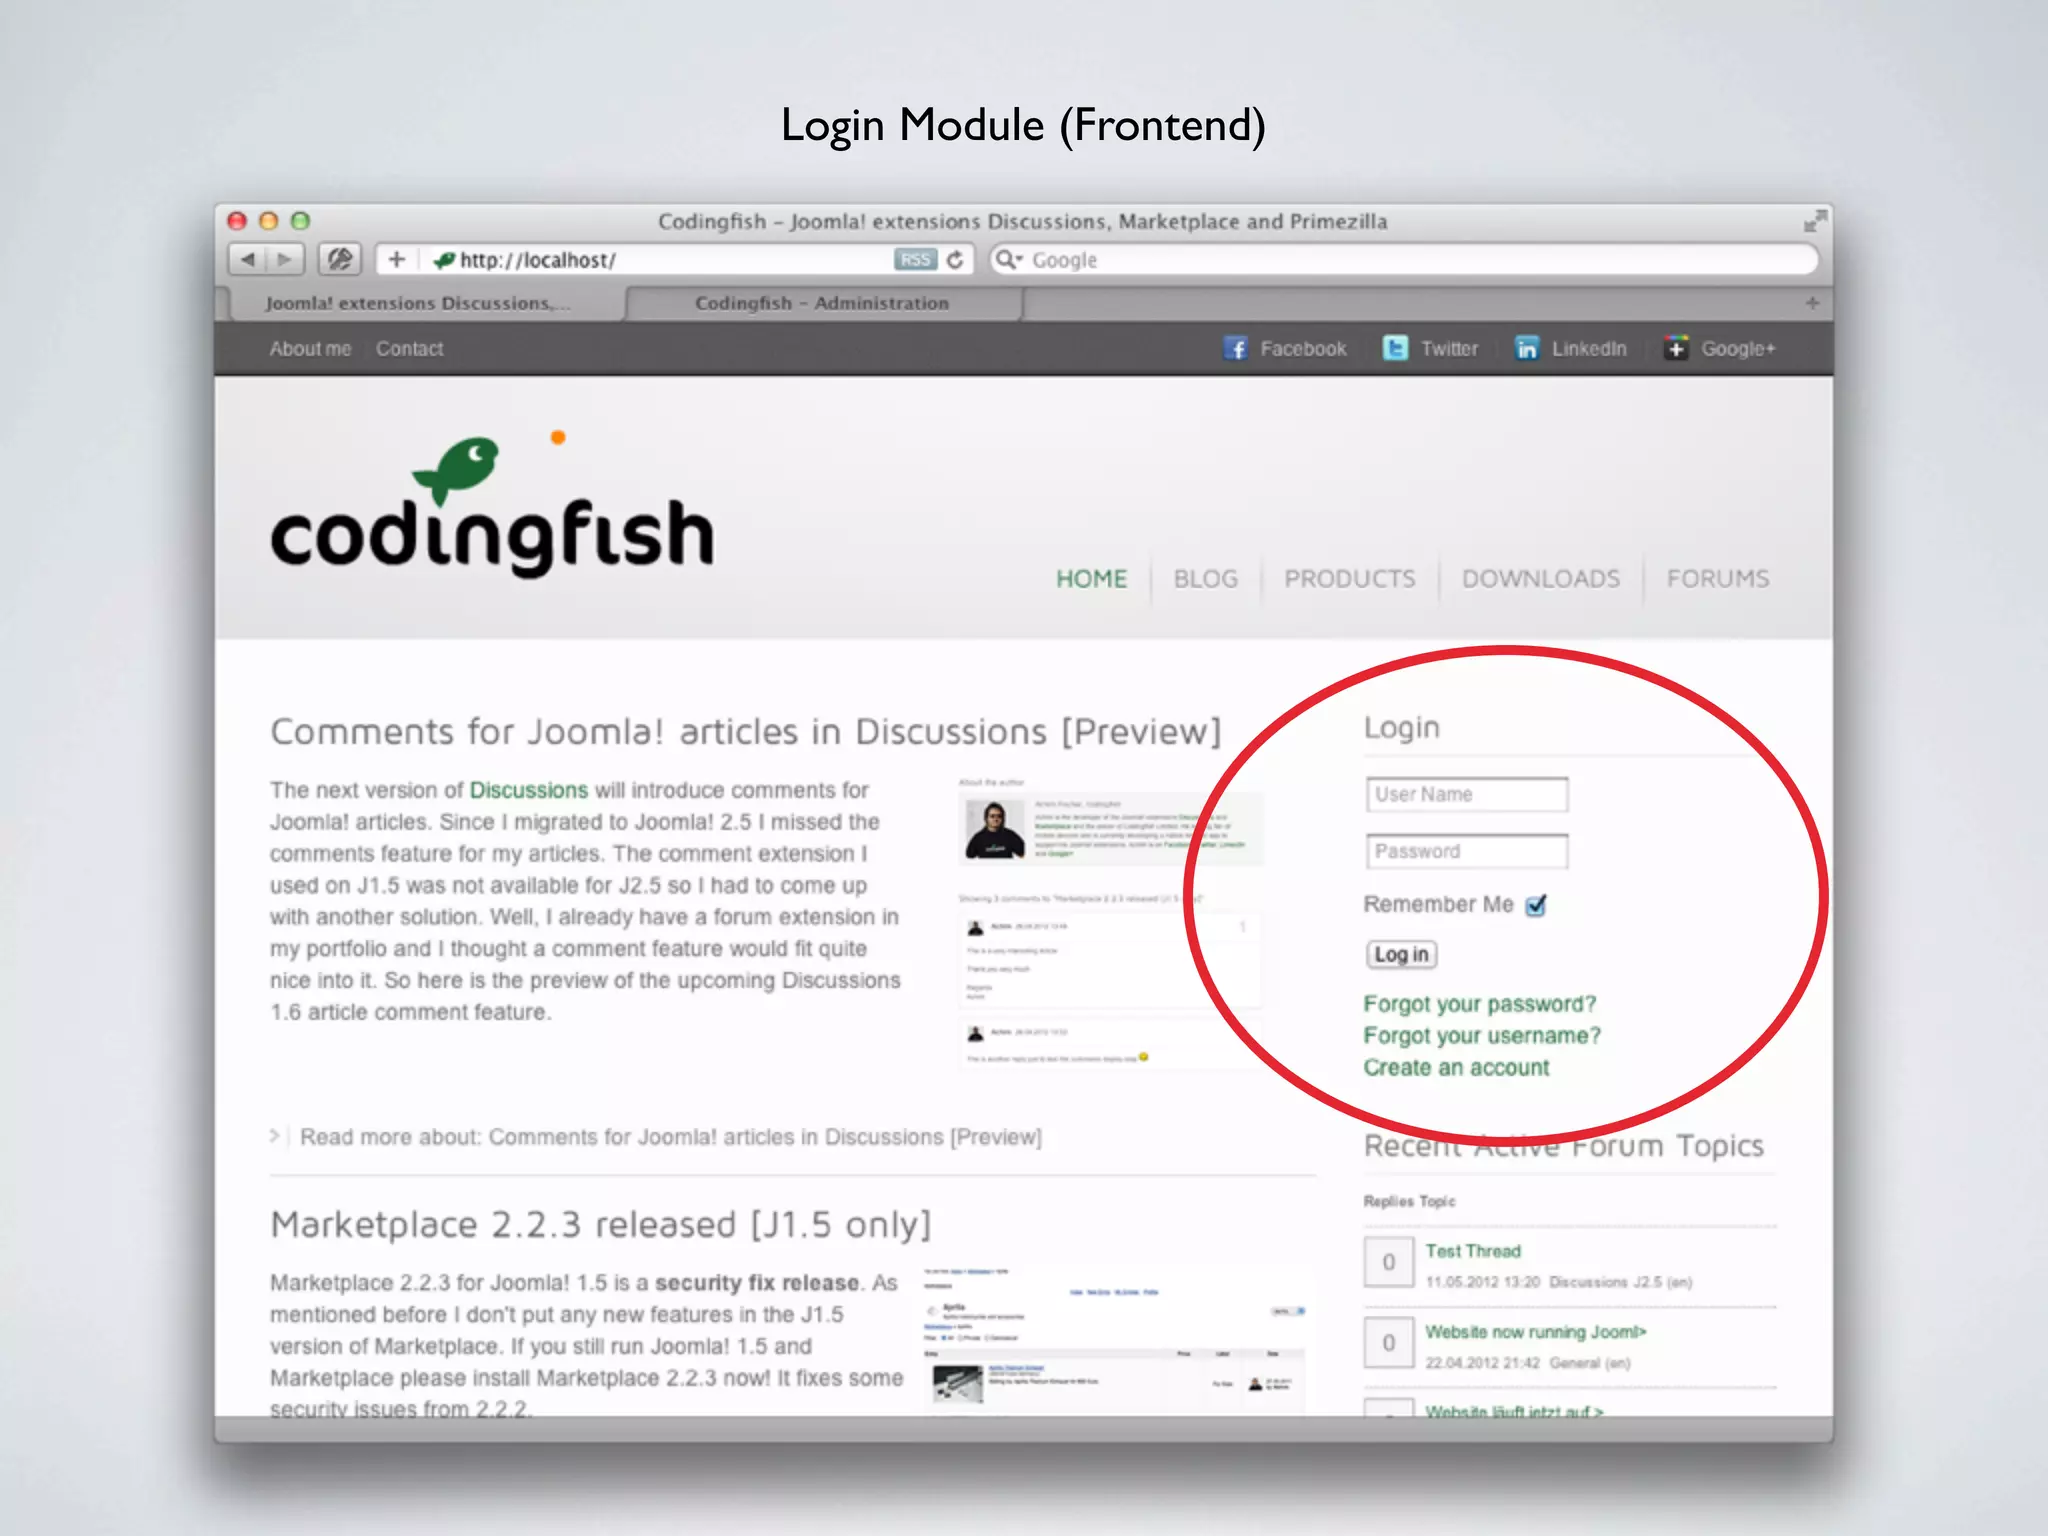Click Forgot your username? link
Image resolution: width=2048 pixels, height=1536 pixels.
1481,1036
